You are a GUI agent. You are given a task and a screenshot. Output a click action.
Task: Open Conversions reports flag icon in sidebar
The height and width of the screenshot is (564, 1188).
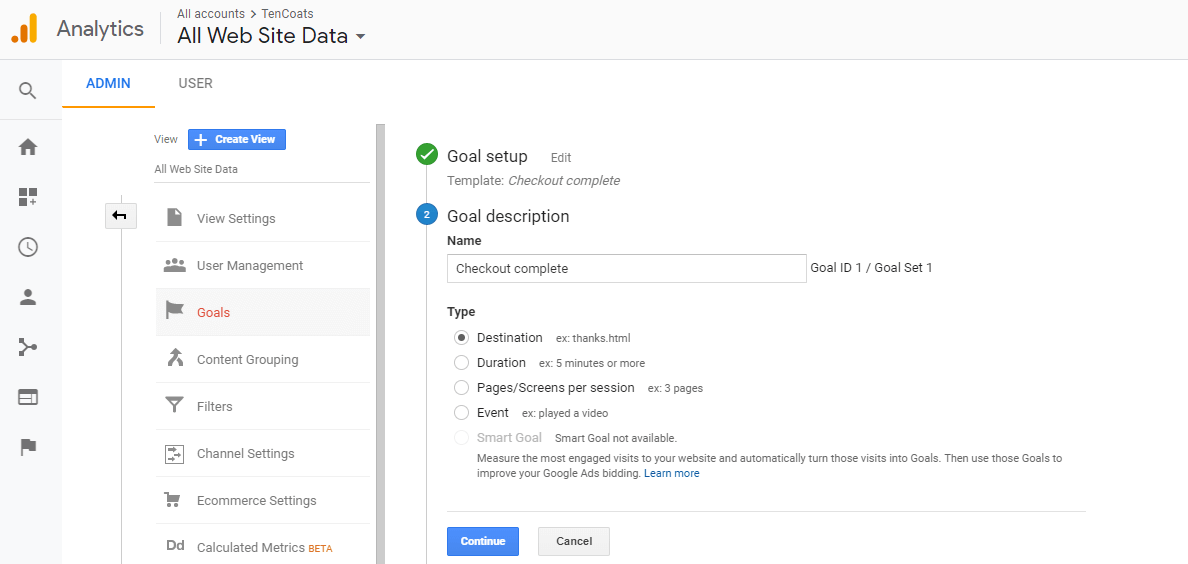(x=28, y=447)
